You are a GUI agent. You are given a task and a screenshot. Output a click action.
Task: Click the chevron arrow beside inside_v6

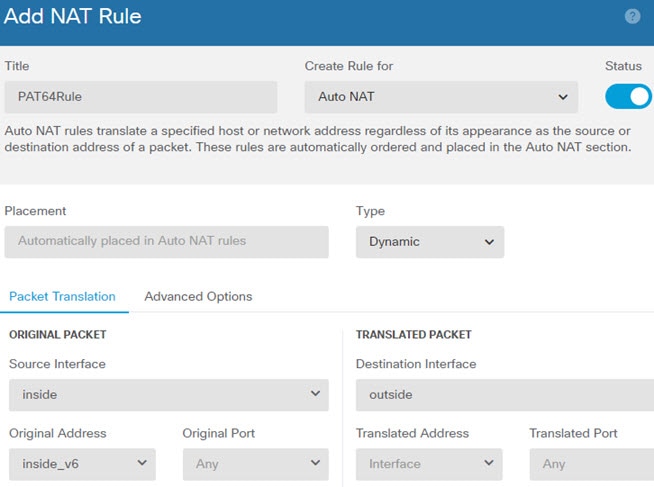141,463
